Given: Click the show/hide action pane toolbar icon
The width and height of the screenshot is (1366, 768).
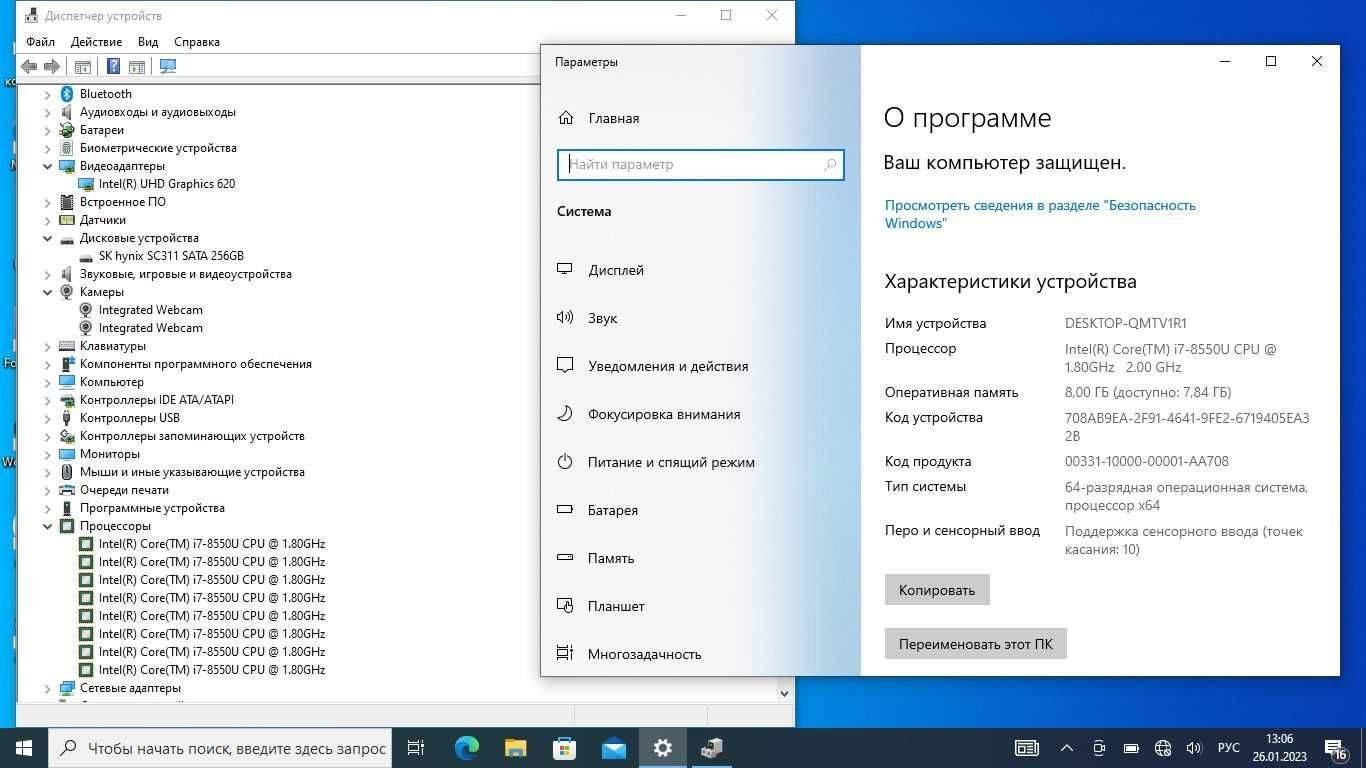Looking at the screenshot, I should (x=137, y=66).
